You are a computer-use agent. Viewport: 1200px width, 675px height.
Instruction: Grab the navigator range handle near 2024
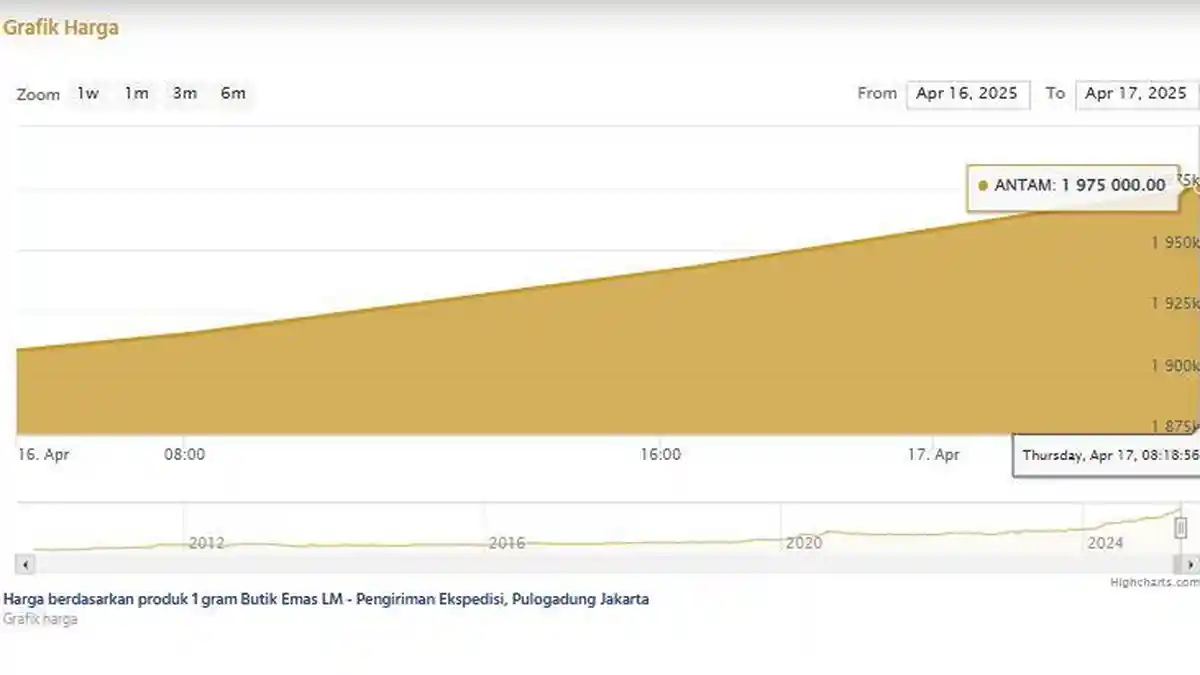tap(1181, 527)
